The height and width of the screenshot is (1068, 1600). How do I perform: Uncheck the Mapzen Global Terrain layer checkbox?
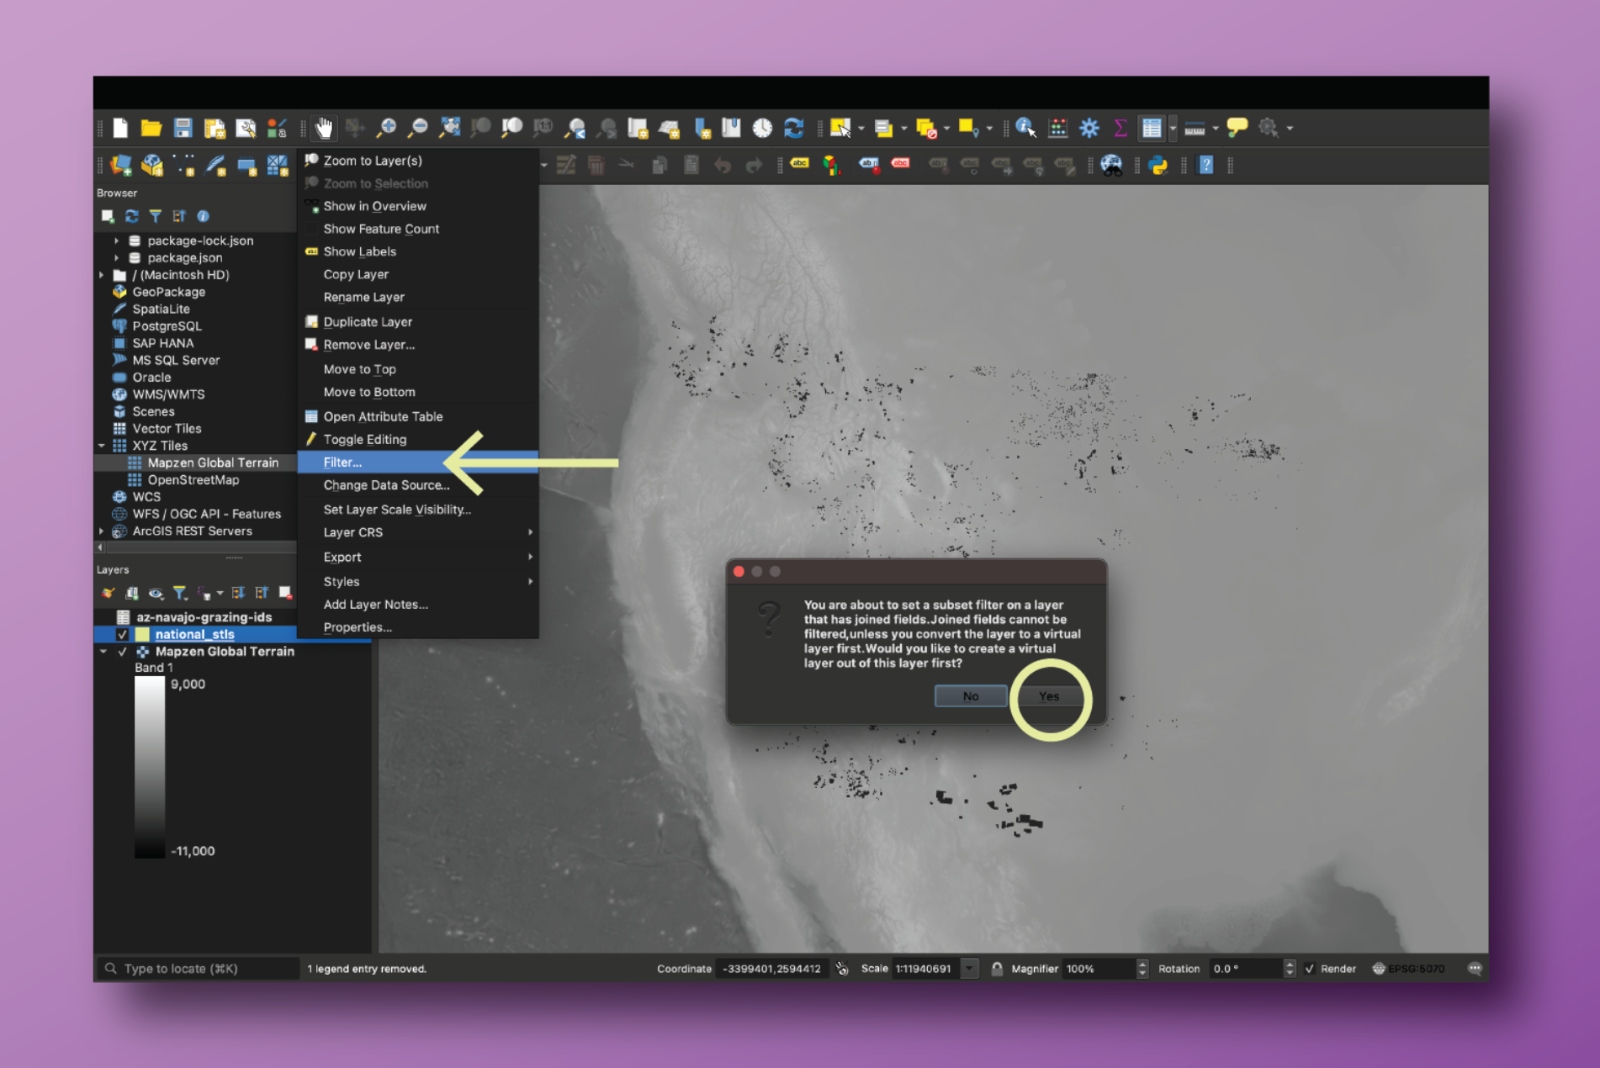click(x=122, y=652)
